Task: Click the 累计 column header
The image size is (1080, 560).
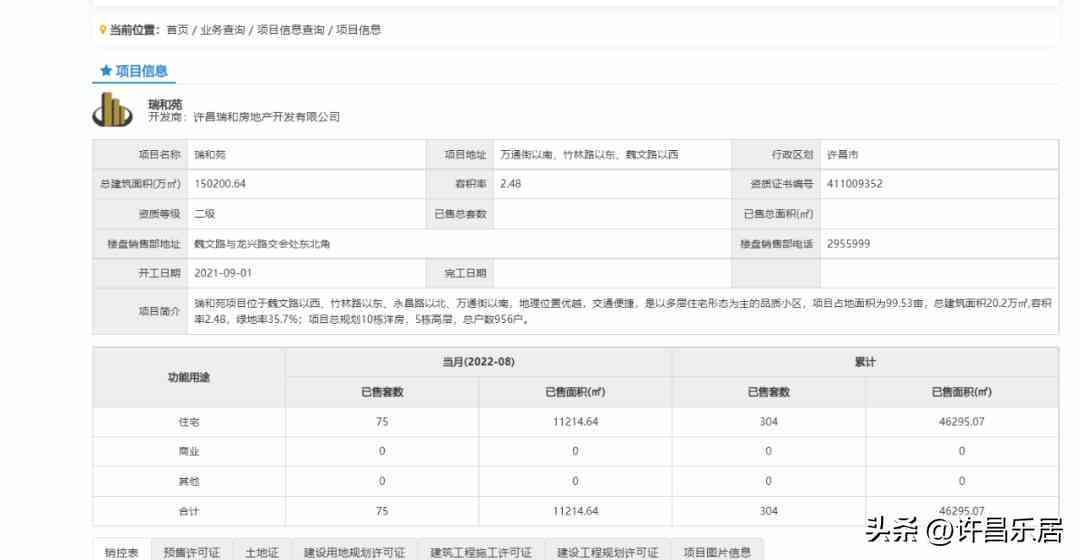Action: coord(865,362)
